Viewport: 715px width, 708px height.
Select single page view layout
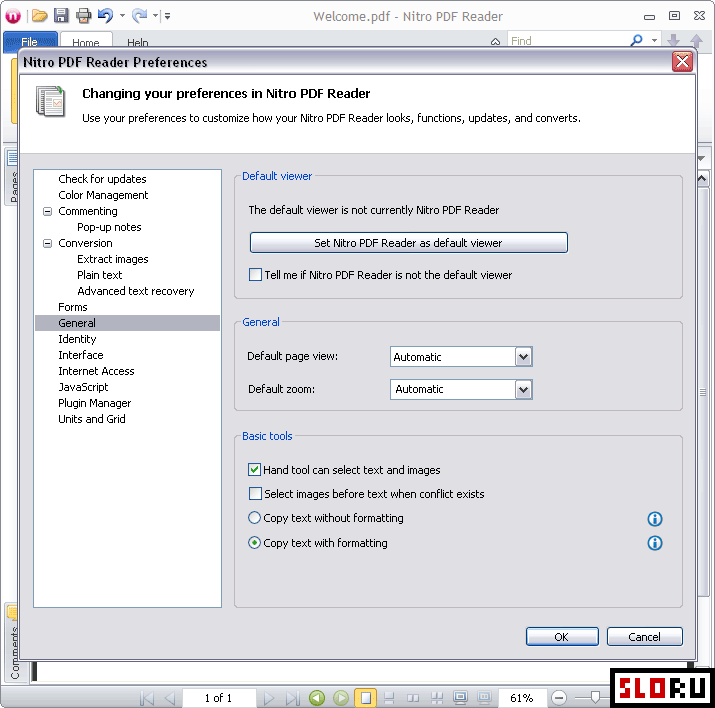pyautogui.click(x=365, y=698)
